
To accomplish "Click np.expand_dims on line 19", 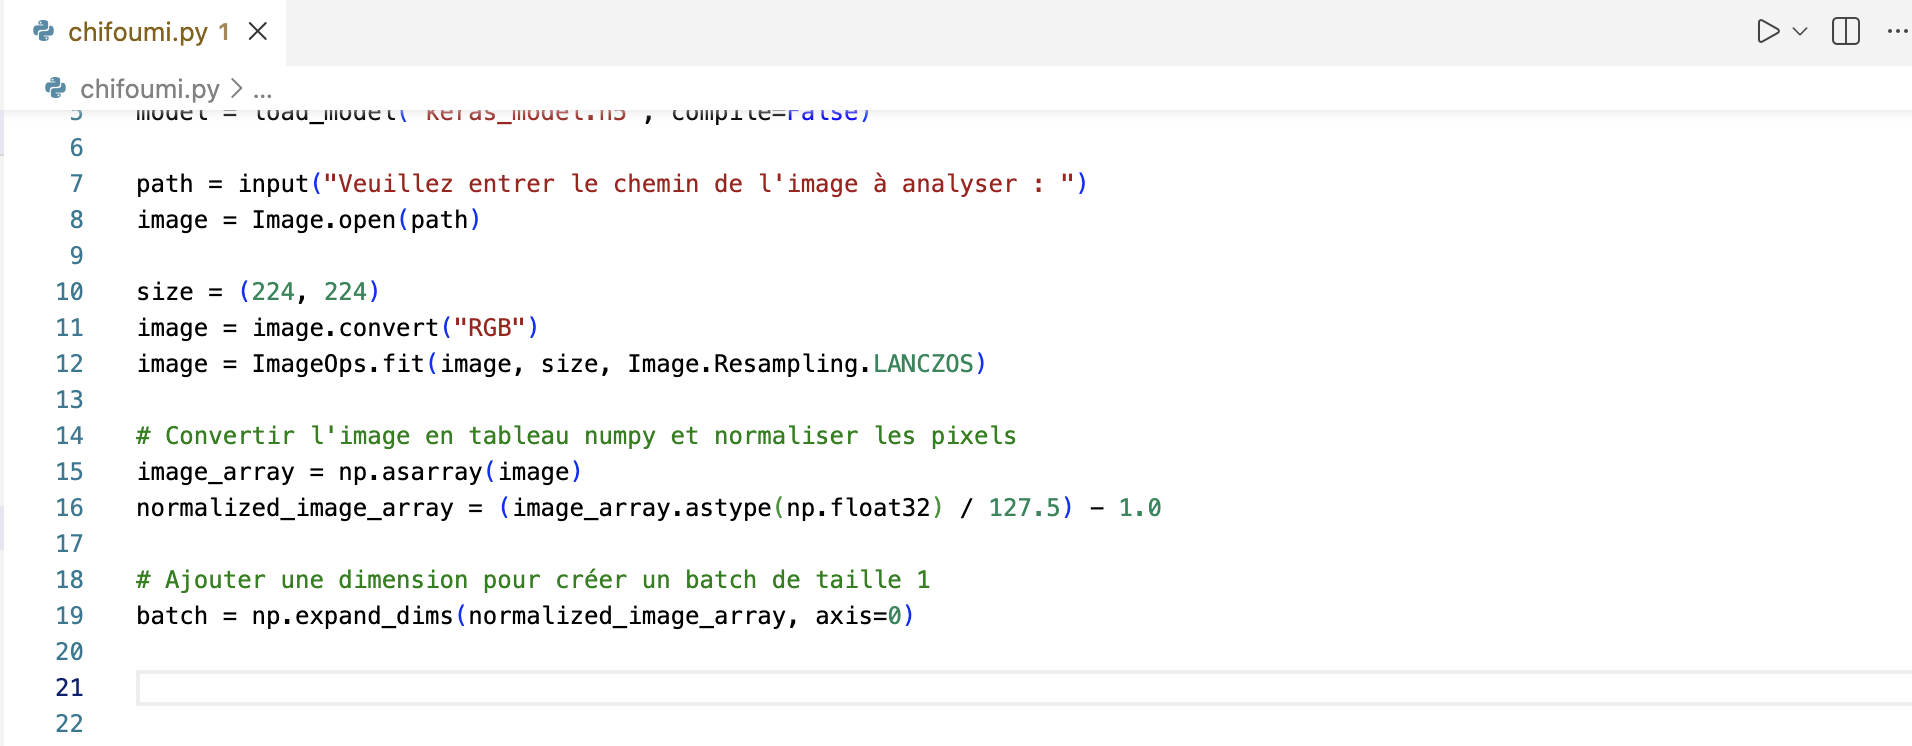I will [x=352, y=616].
